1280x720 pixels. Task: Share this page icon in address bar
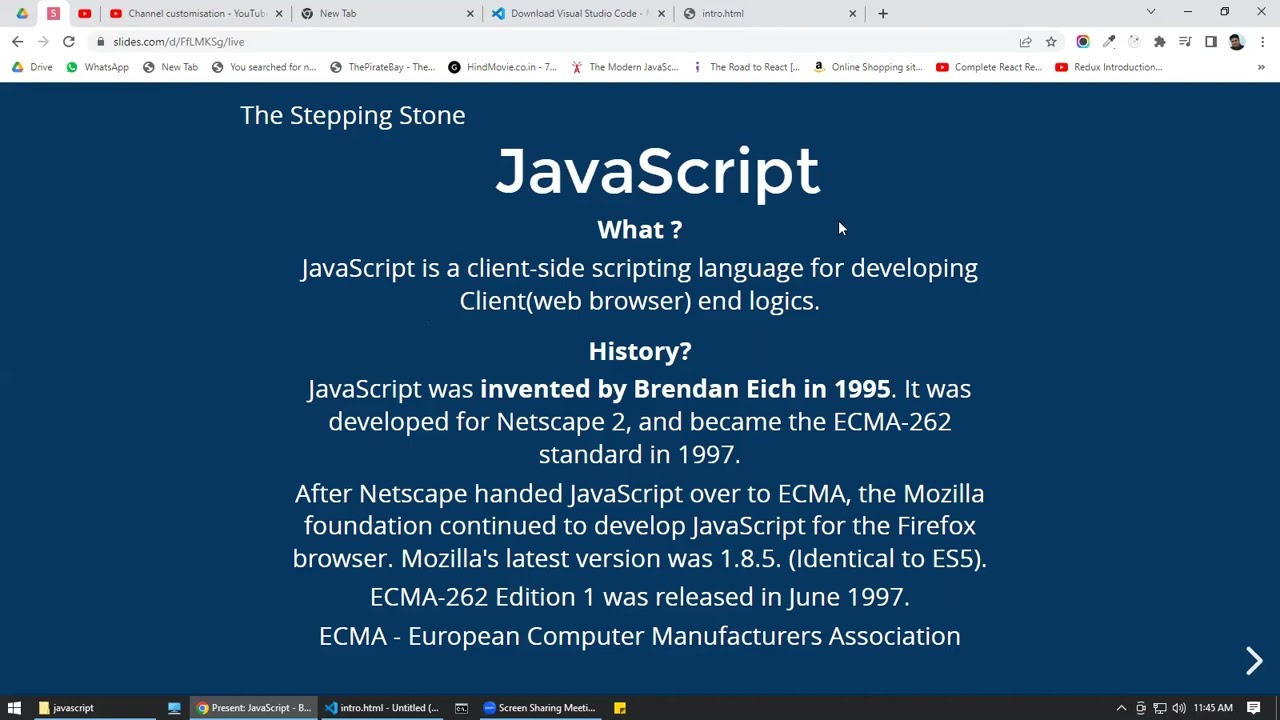1025,42
